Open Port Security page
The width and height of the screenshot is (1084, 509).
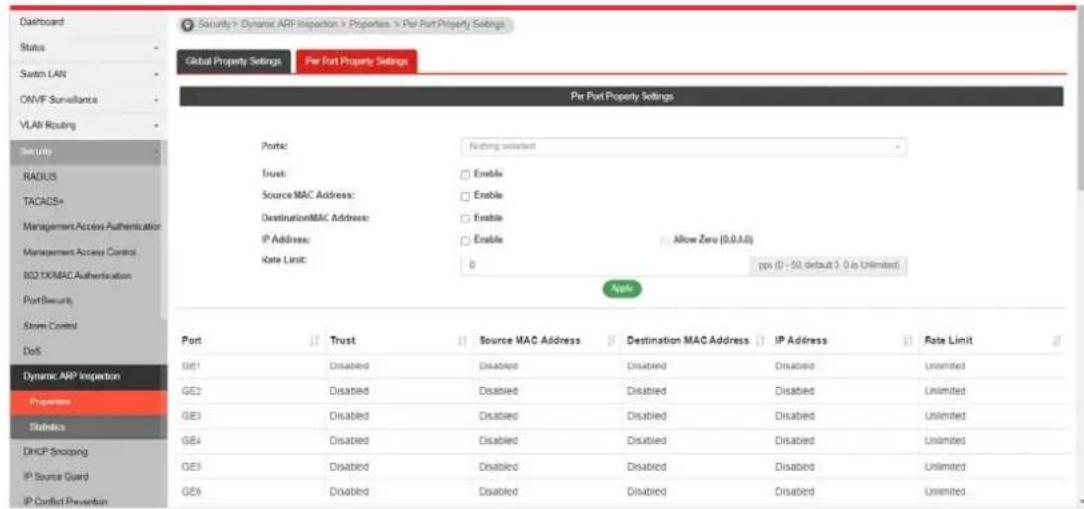pos(48,301)
